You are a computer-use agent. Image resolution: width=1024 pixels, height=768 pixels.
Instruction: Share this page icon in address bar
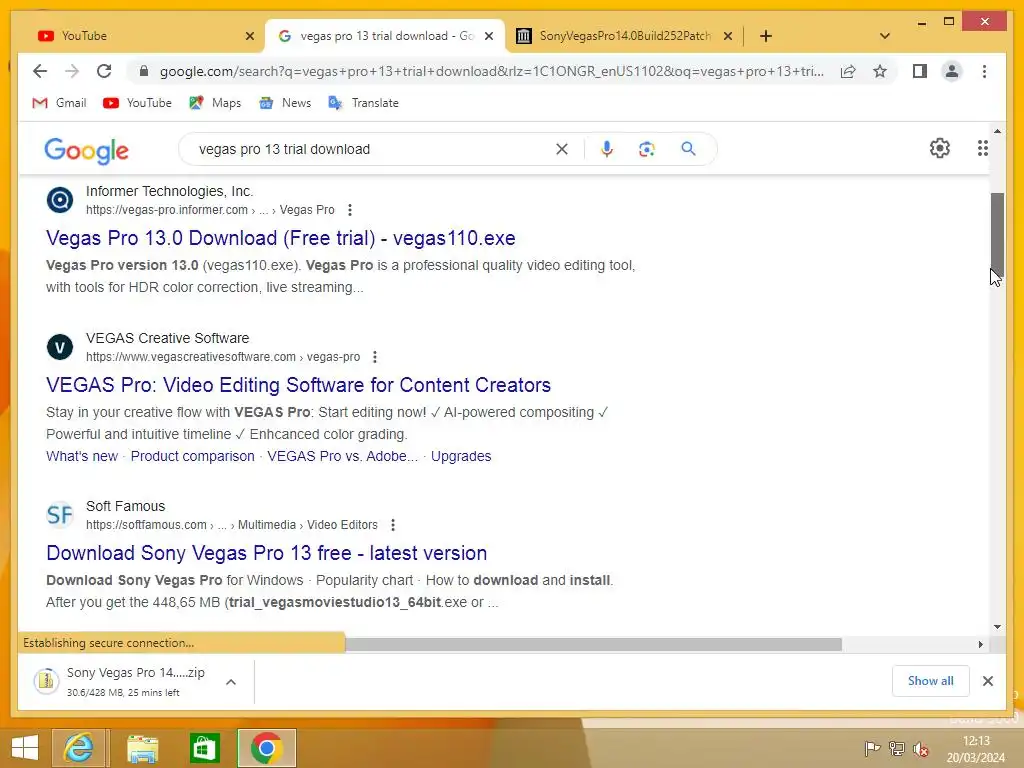848,71
